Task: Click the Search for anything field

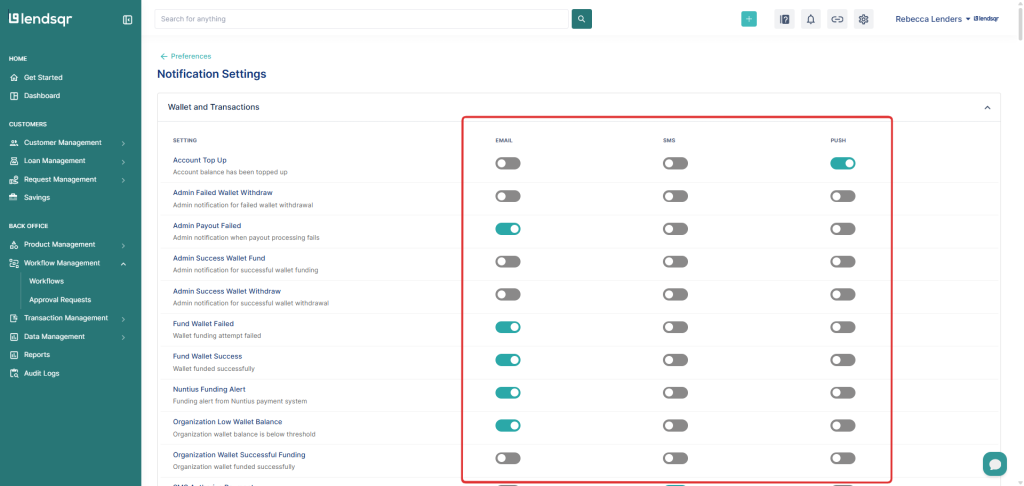Action: 362,19
